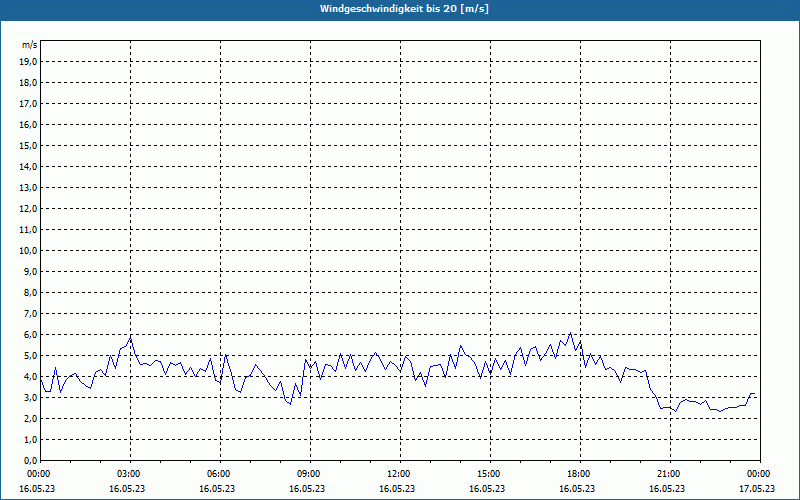
Task: Click the "15:00" time axis label
Action: [x=489, y=474]
